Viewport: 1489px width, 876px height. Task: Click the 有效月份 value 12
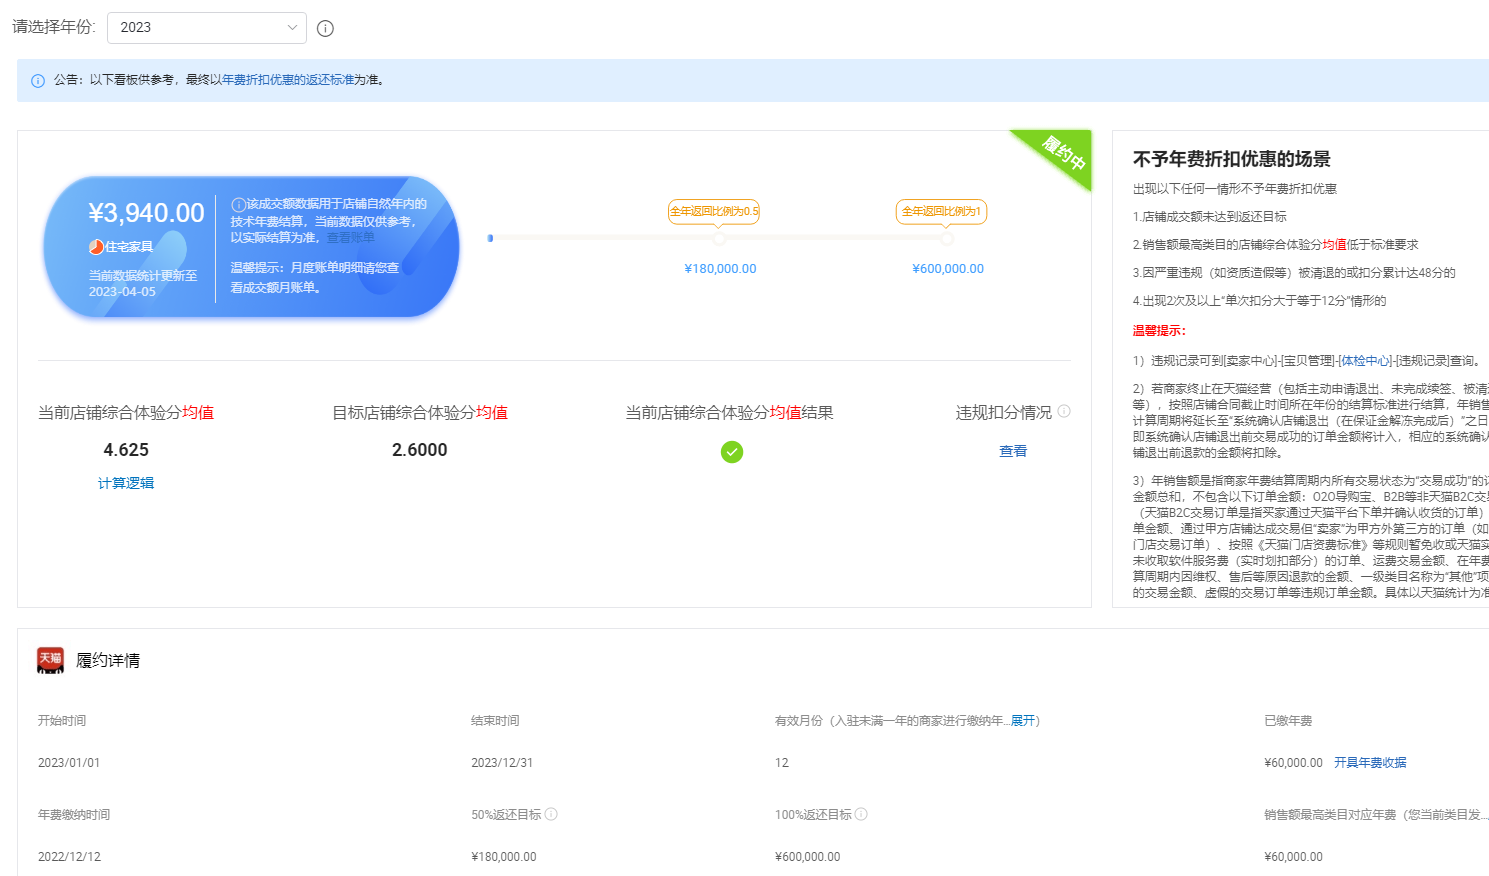782,763
